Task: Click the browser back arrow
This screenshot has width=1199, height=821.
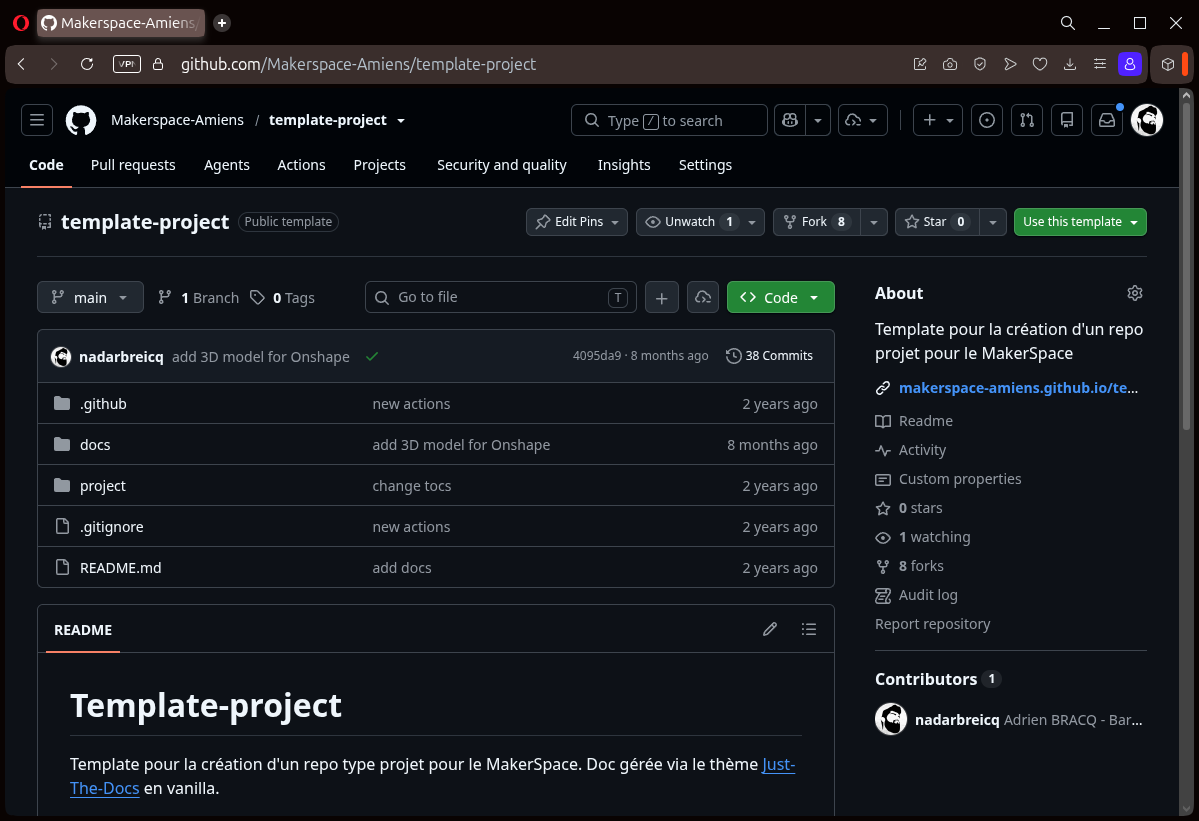Action: tap(21, 64)
